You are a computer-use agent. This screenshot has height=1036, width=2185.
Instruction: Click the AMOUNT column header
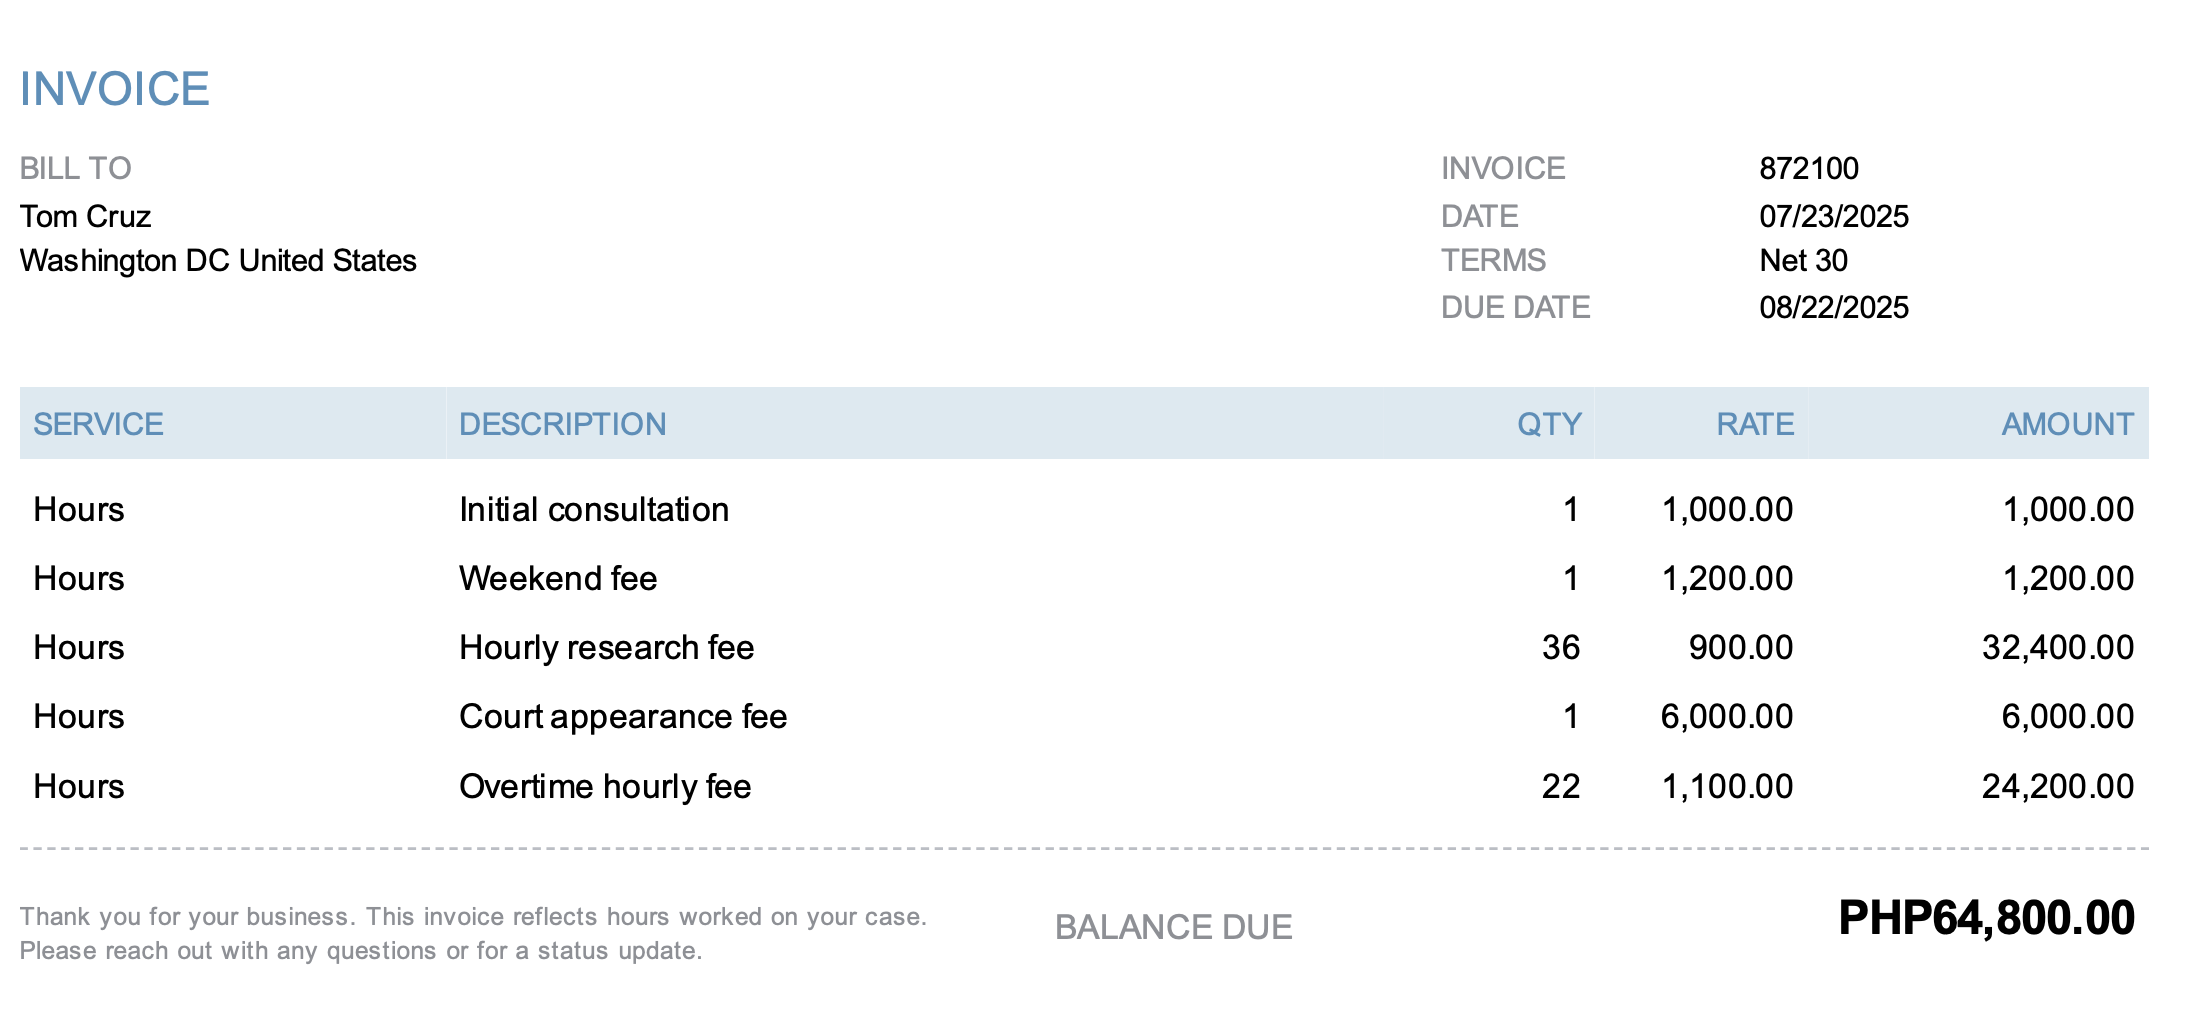[2067, 424]
